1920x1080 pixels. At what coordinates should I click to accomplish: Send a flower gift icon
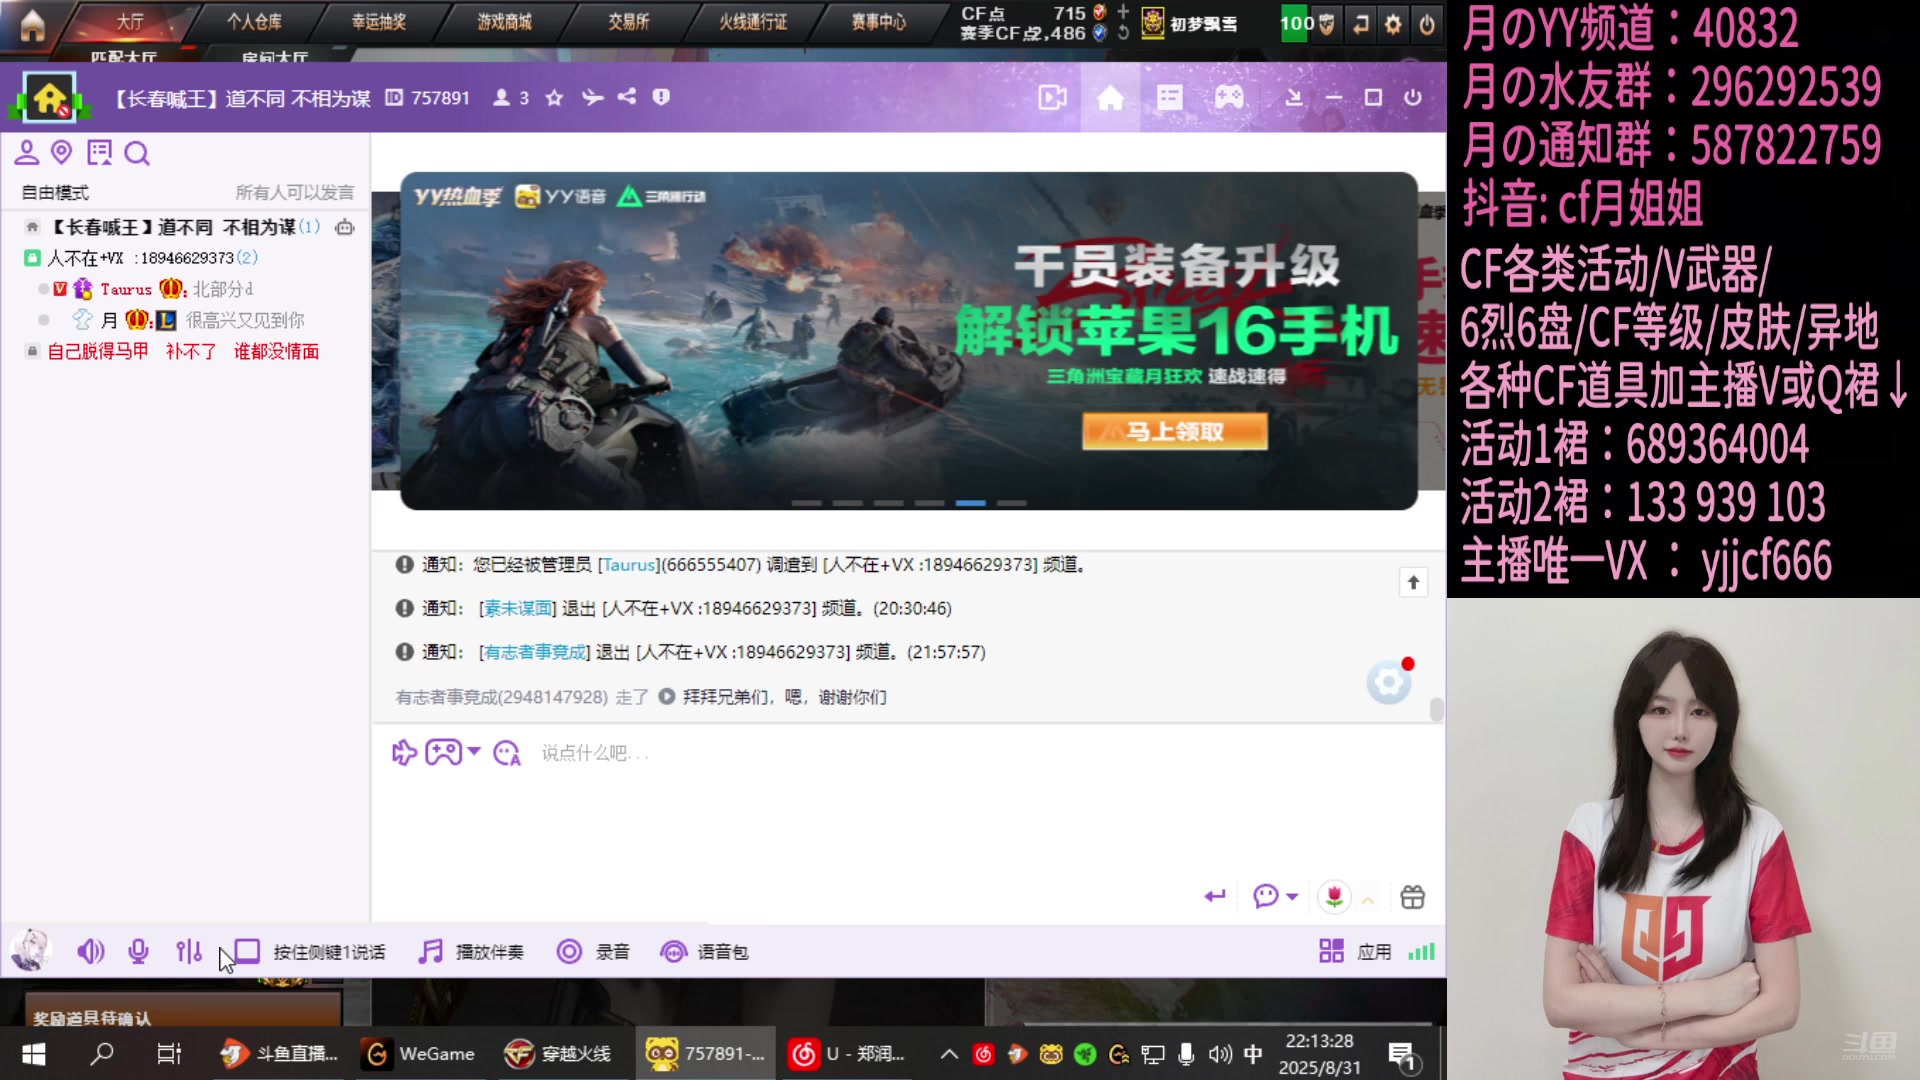1334,897
